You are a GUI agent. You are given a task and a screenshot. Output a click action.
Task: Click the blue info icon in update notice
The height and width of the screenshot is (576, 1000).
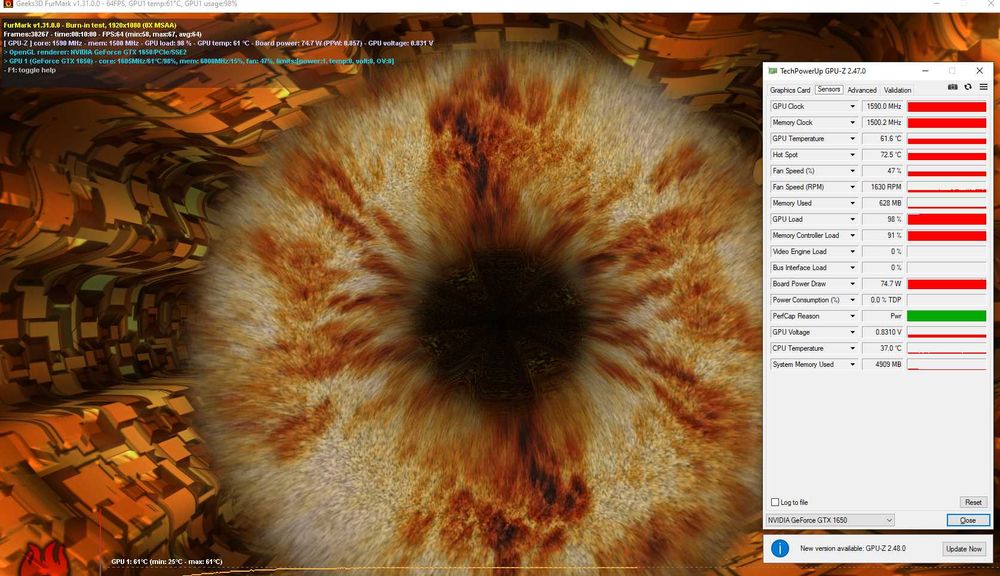[x=779, y=548]
